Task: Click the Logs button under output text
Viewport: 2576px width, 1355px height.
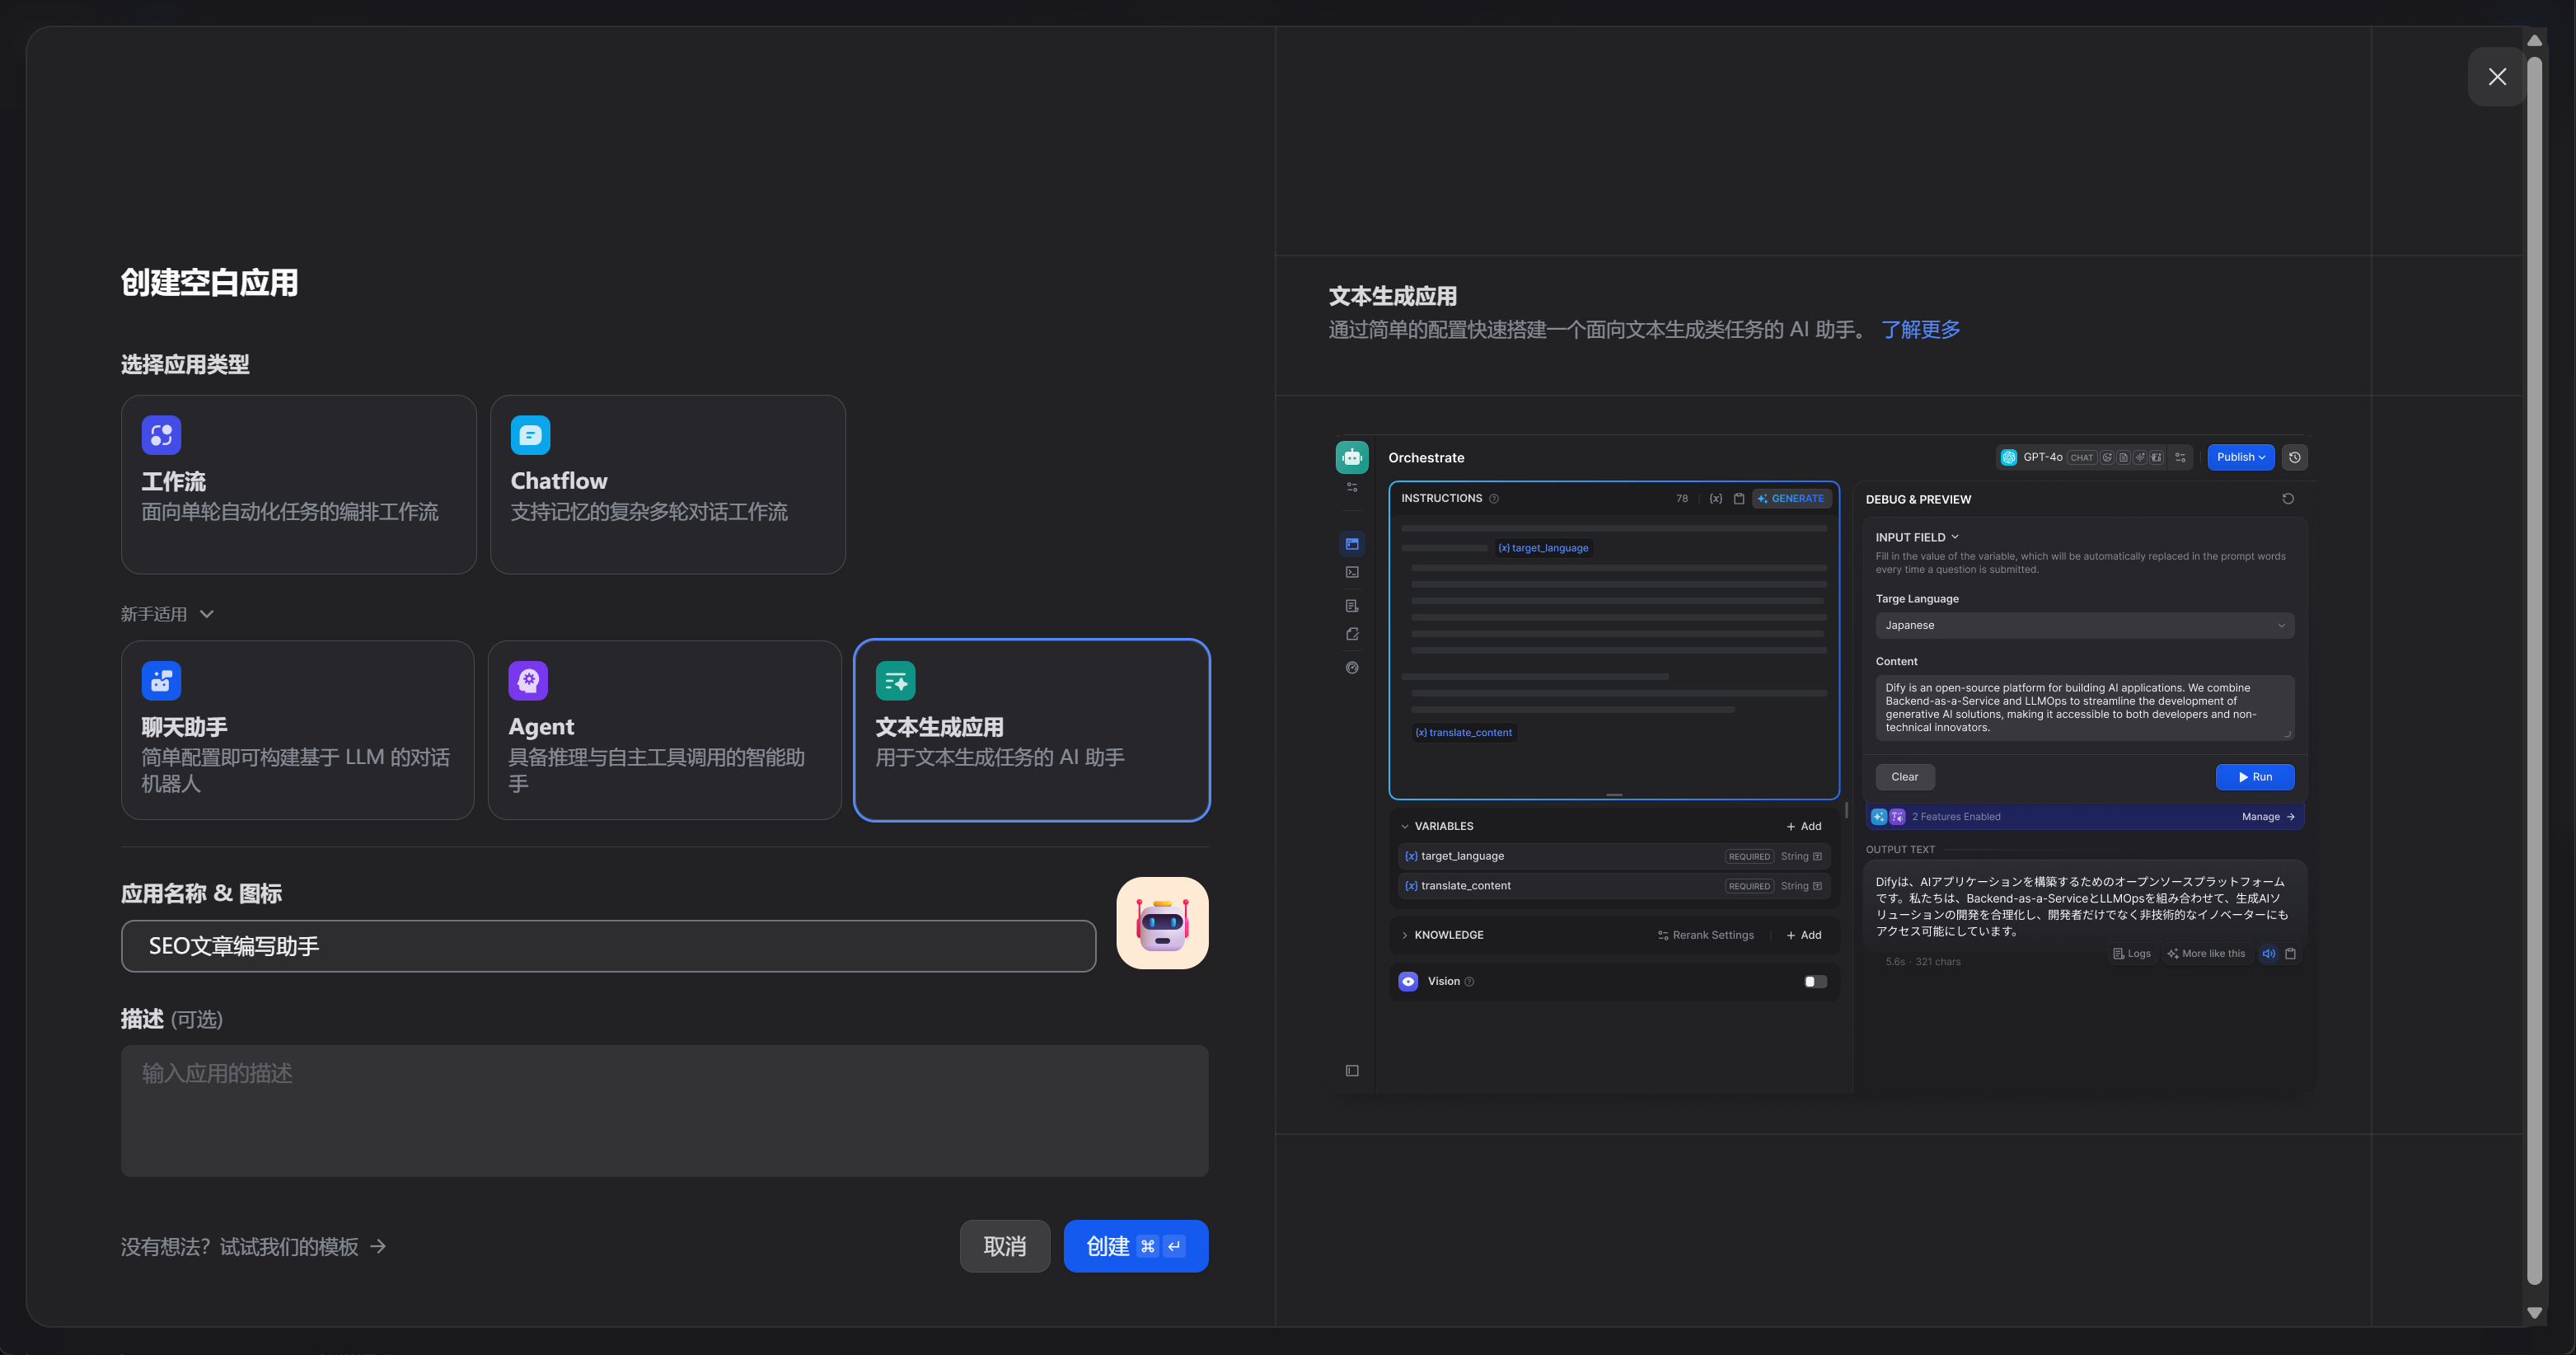Action: [x=2131, y=953]
